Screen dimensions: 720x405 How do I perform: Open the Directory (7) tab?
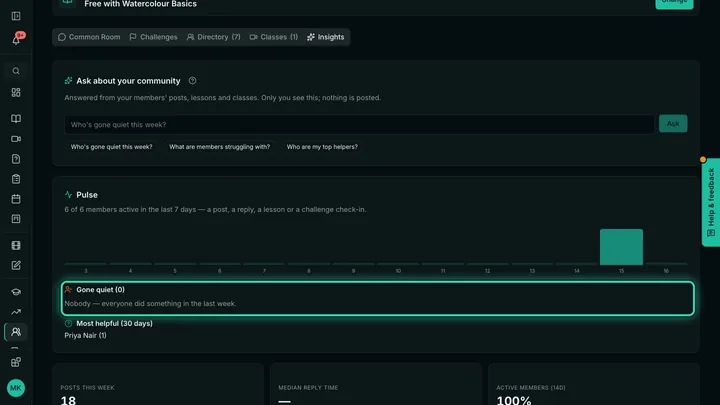pos(214,37)
